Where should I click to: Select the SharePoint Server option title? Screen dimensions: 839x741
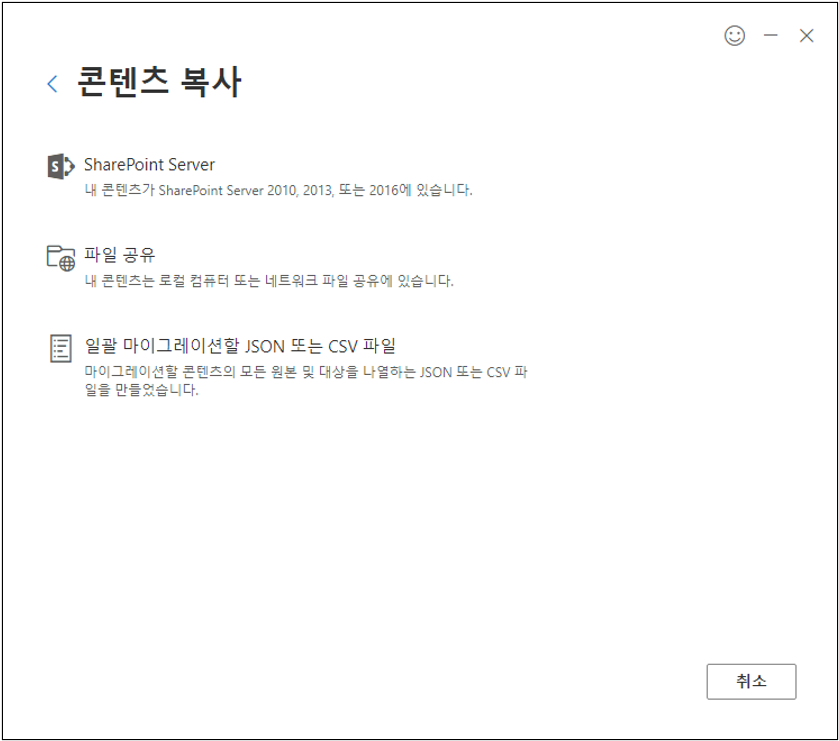pyautogui.click(x=149, y=165)
